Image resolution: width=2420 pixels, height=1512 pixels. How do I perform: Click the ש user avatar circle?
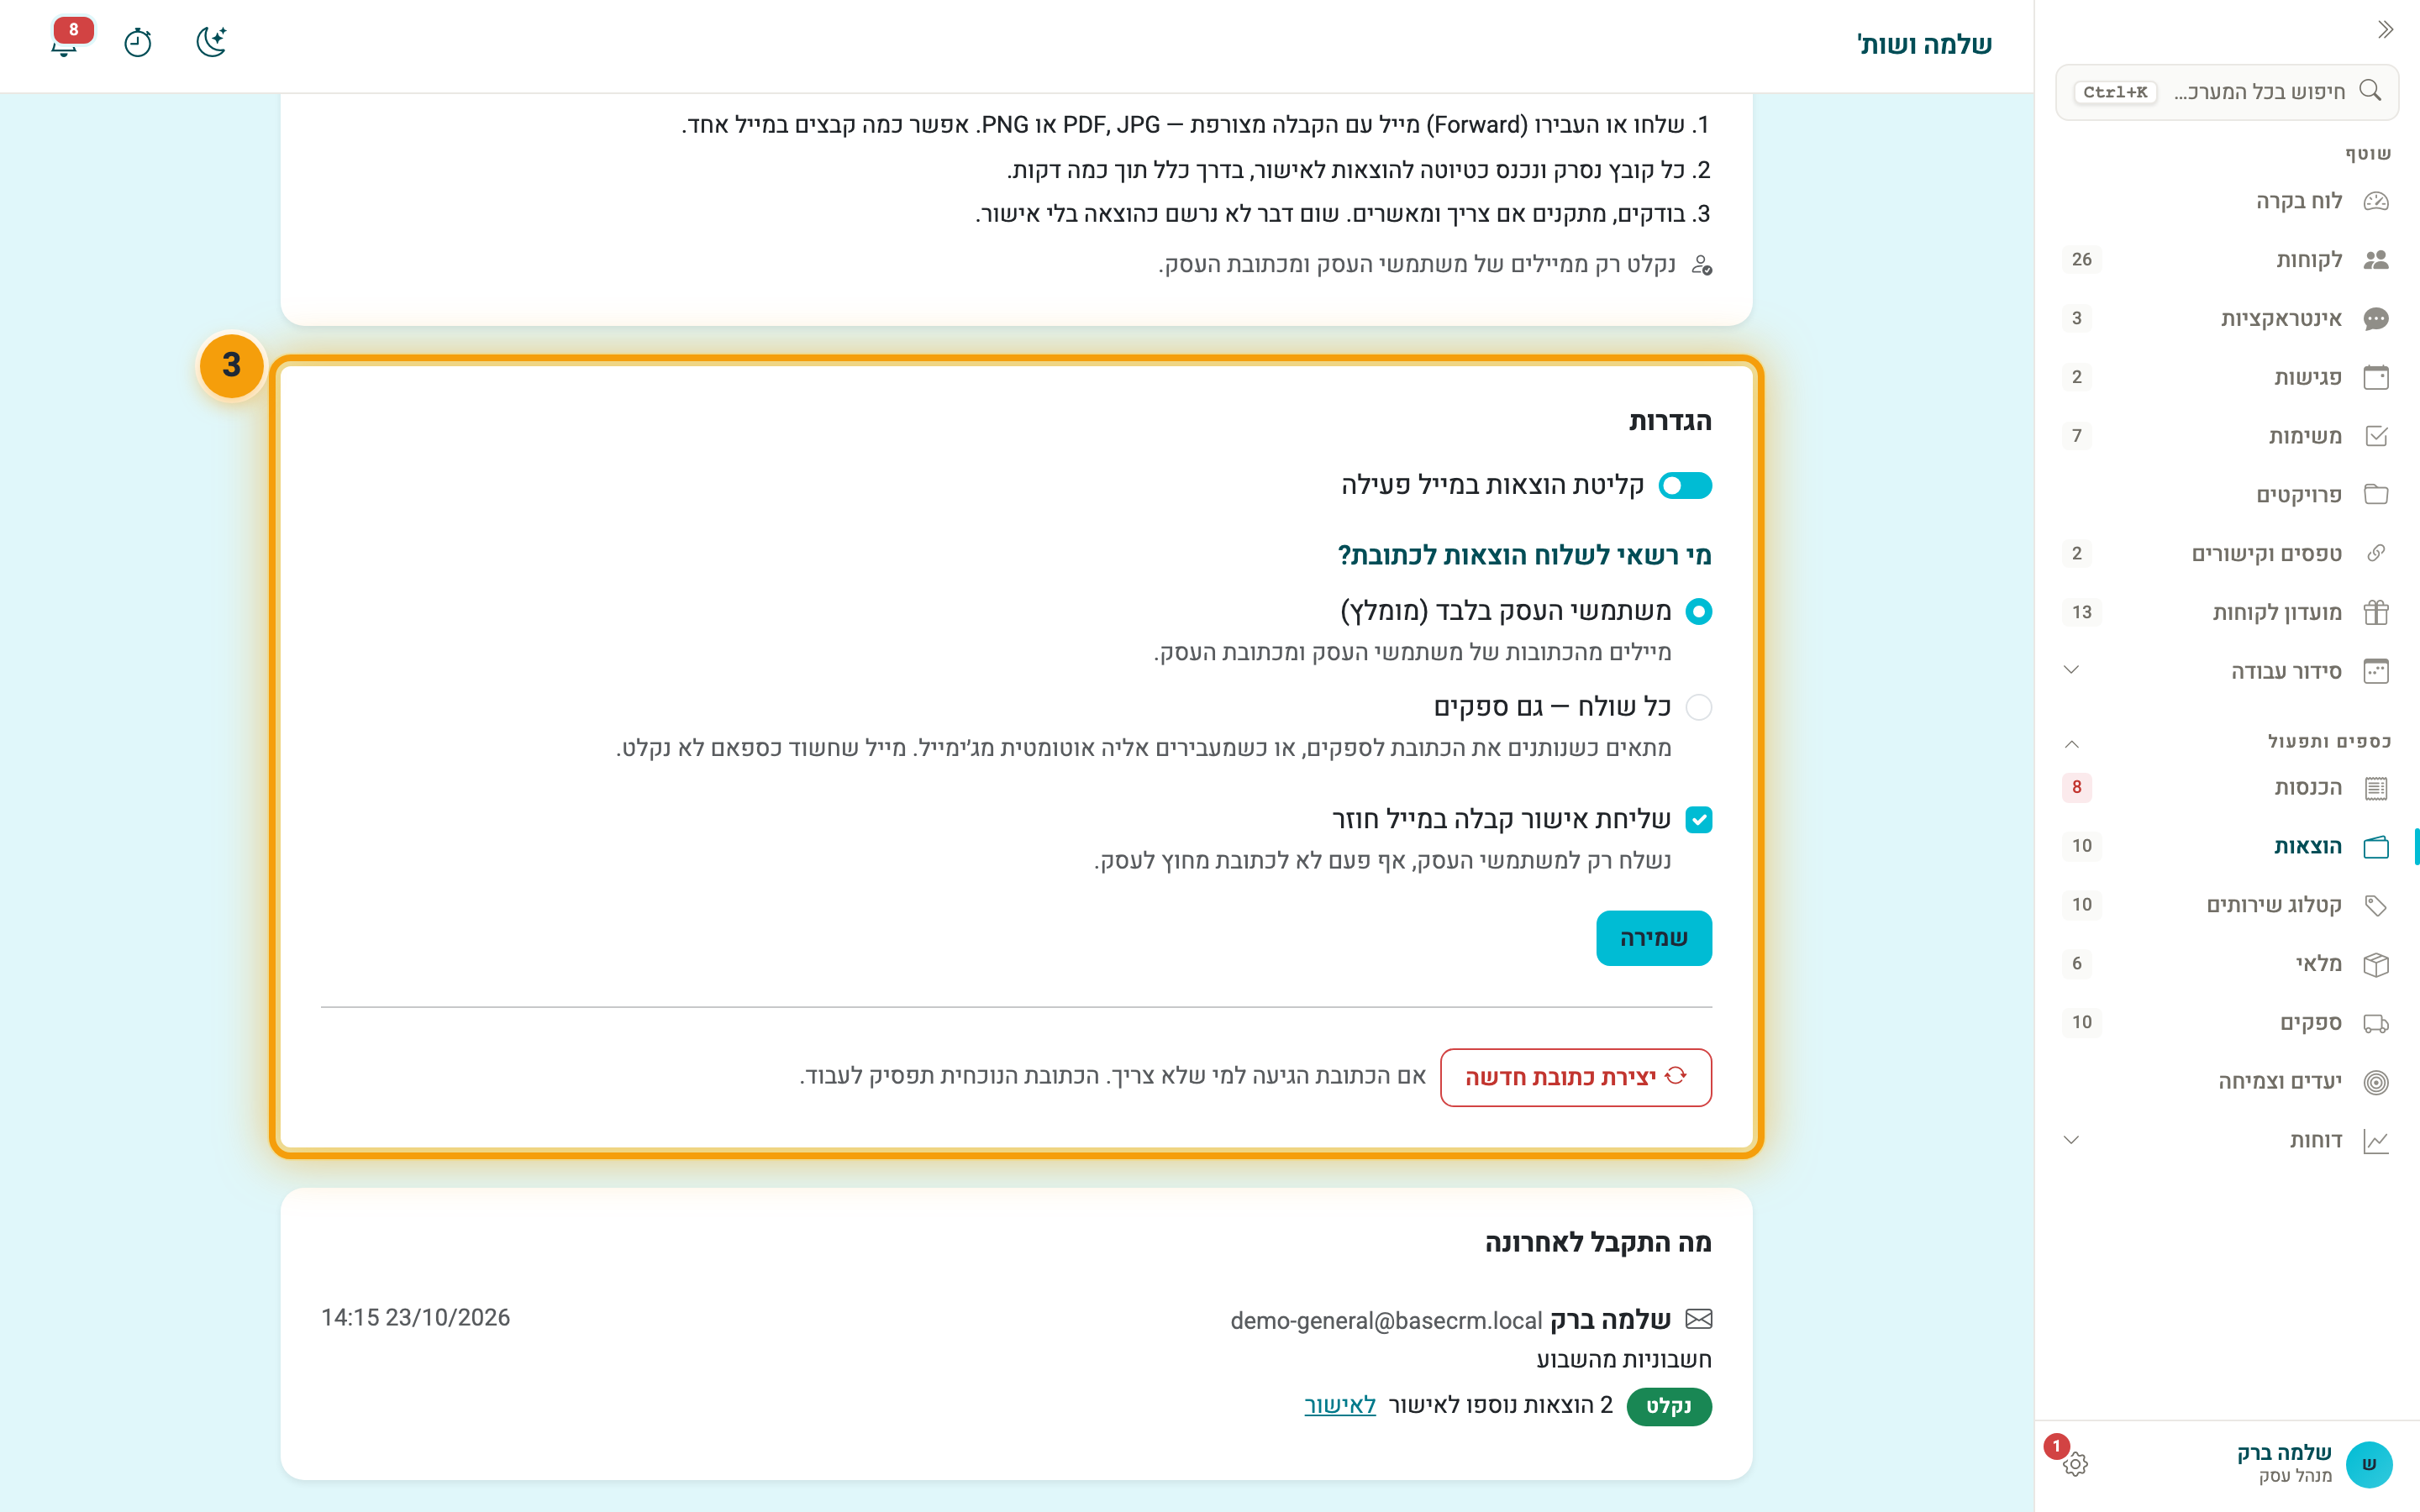point(2368,1464)
